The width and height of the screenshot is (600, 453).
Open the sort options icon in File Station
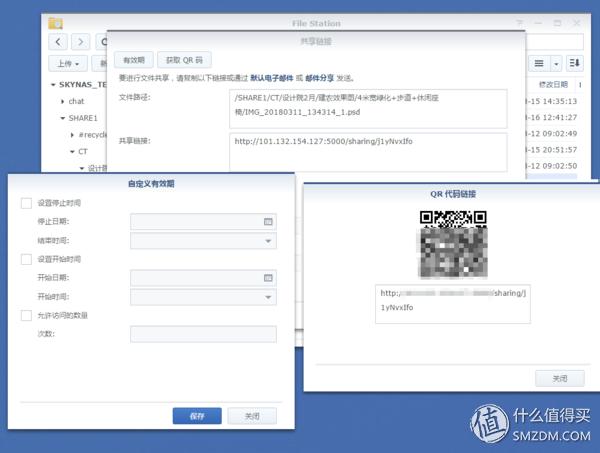(574, 64)
